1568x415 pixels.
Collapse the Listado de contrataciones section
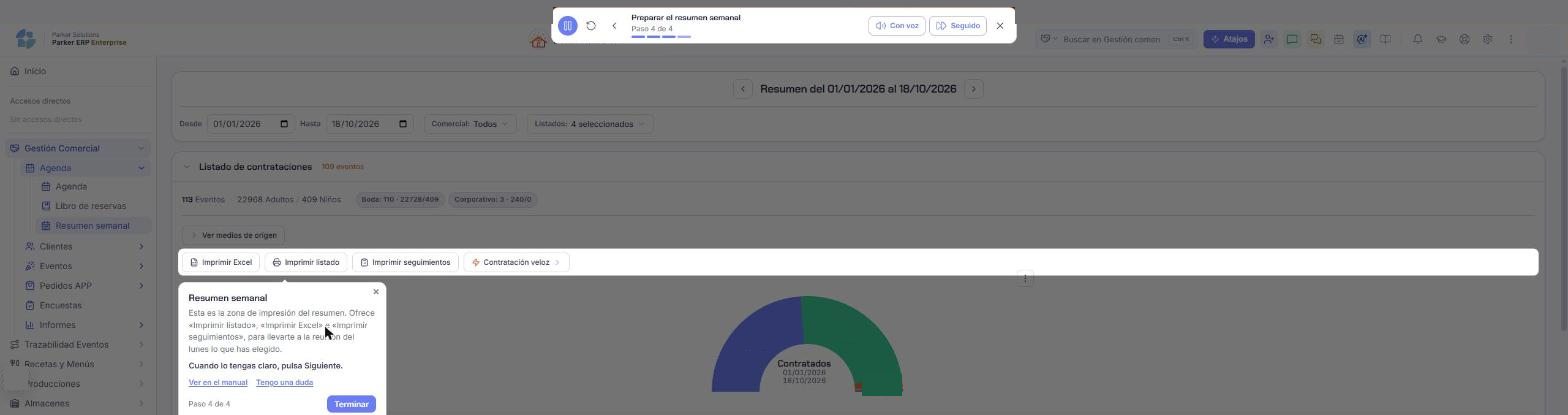click(186, 167)
